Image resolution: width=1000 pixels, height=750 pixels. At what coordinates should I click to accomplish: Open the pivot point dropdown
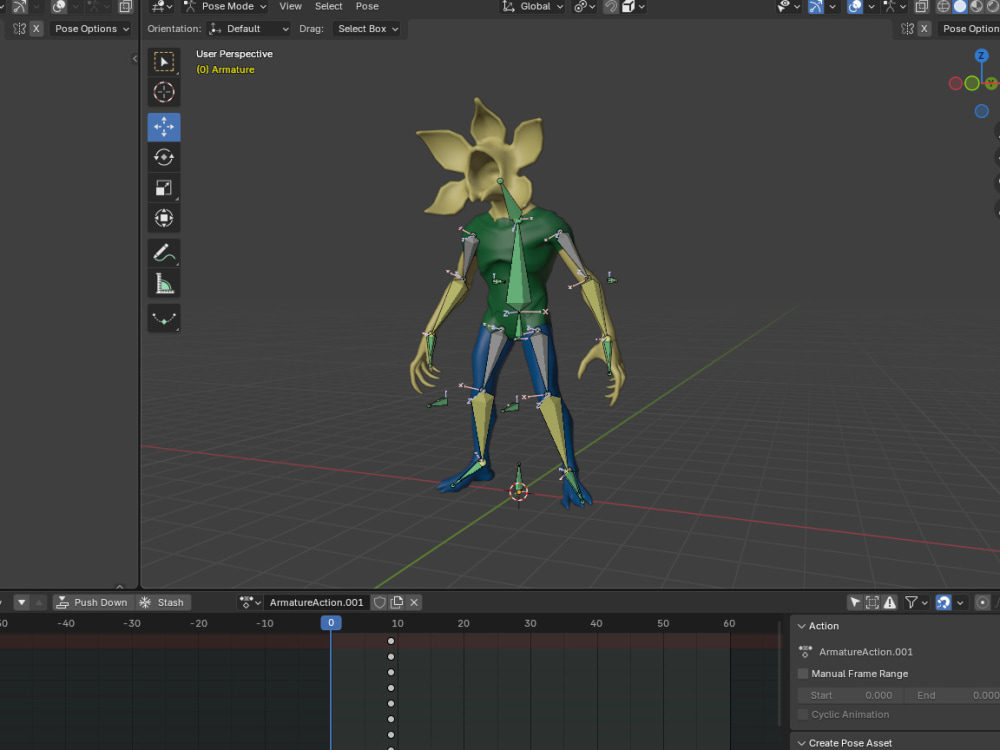584,6
